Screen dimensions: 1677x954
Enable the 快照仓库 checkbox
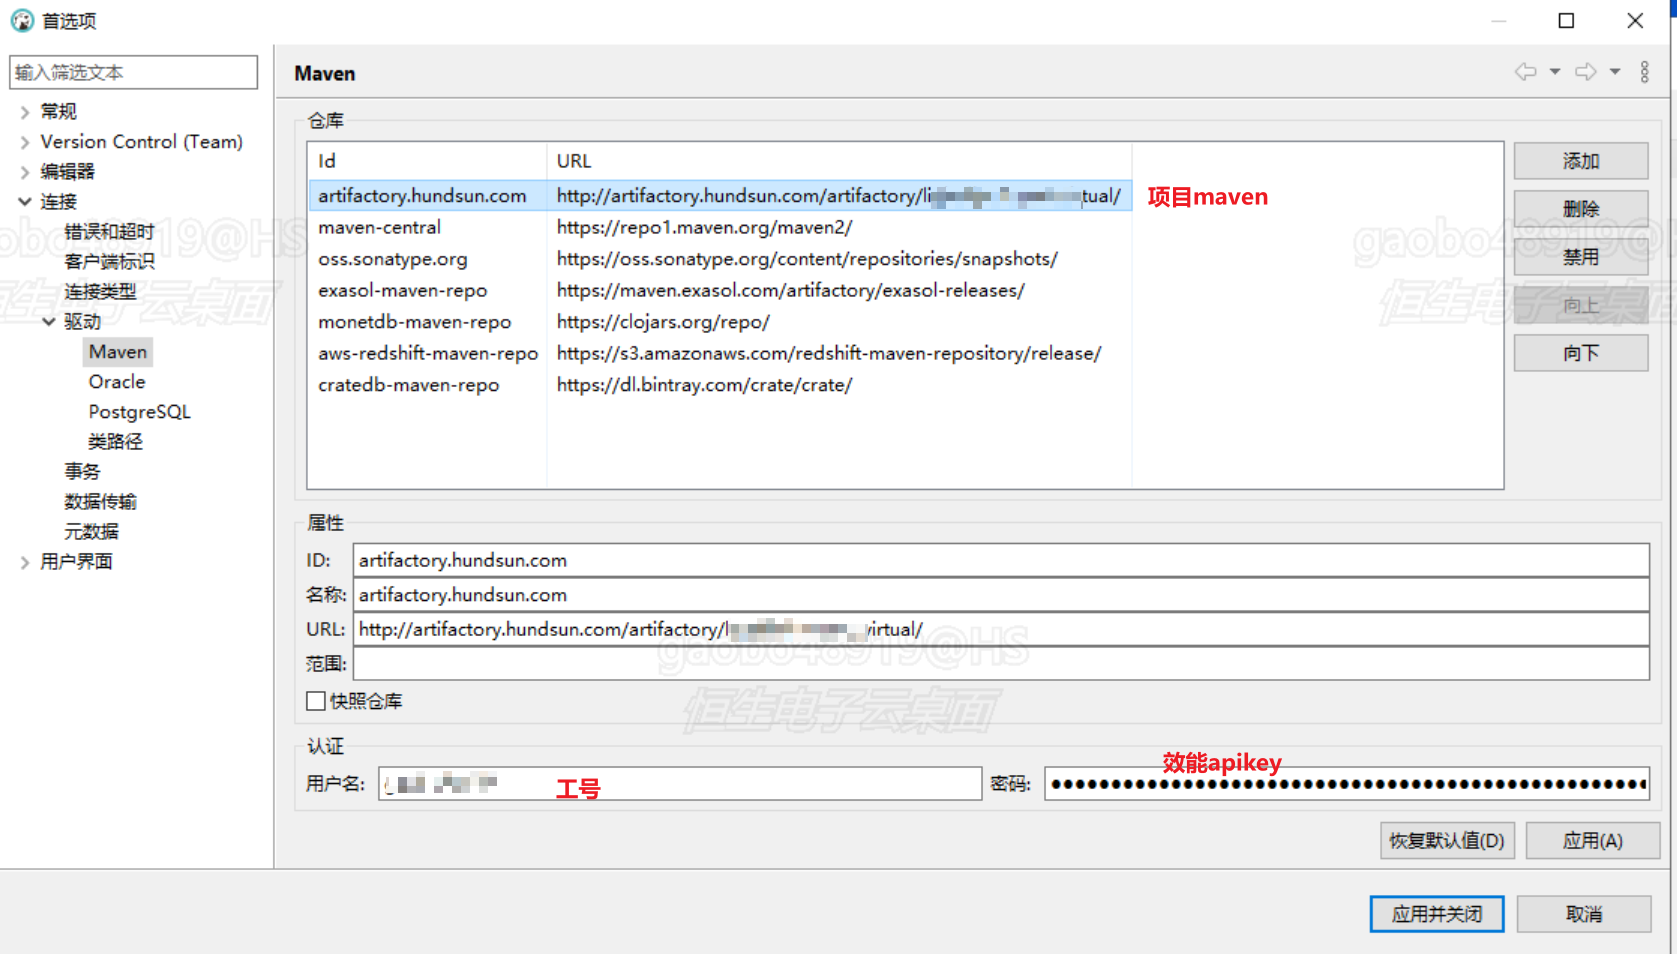[316, 701]
